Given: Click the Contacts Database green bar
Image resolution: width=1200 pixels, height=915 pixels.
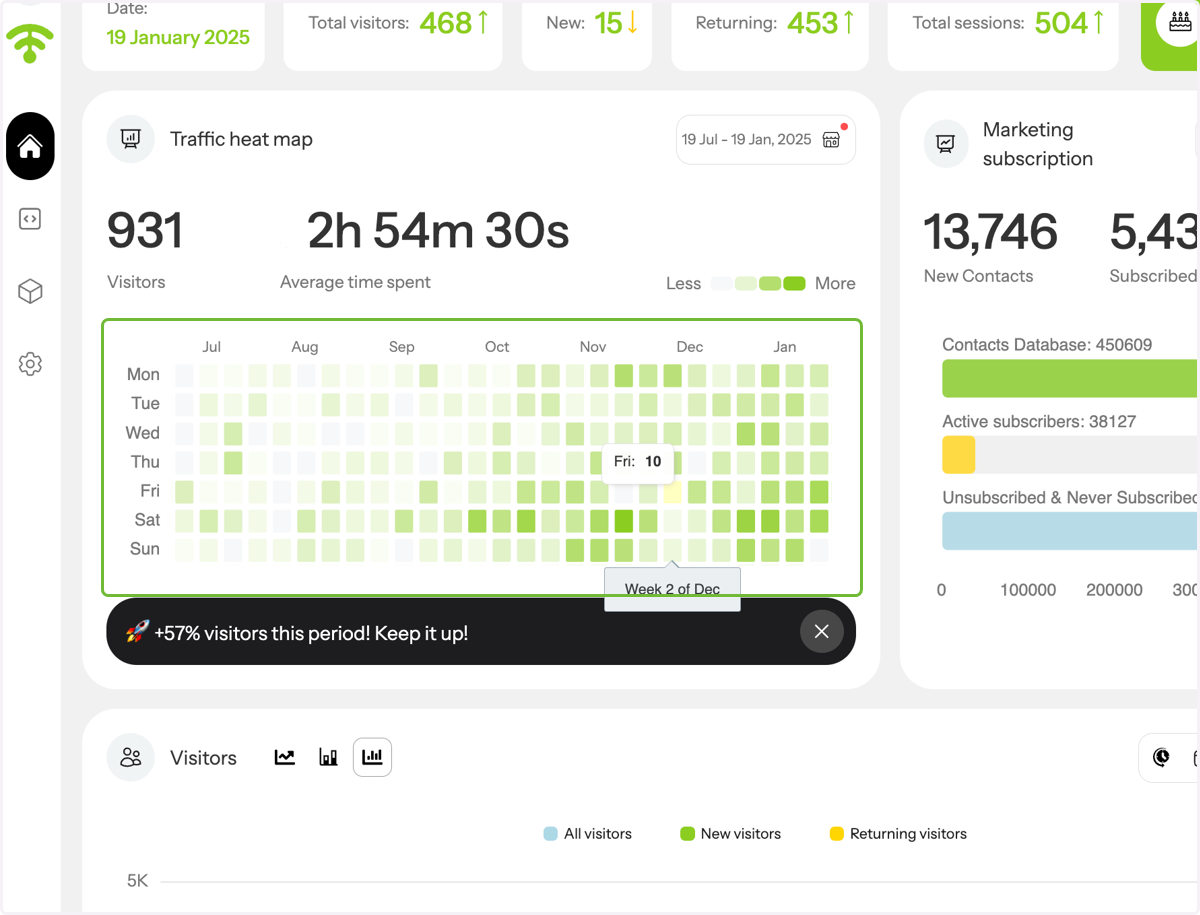Looking at the screenshot, I should pyautogui.click(x=1070, y=379).
